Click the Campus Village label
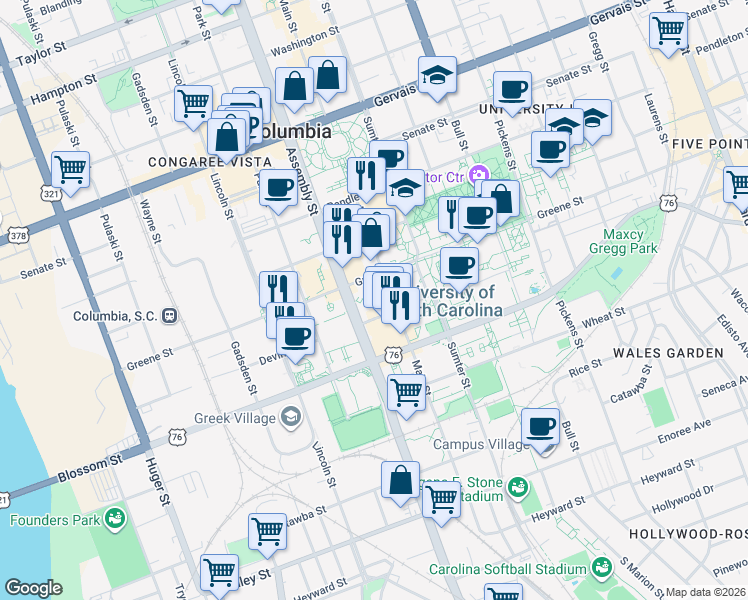 pyautogui.click(x=480, y=444)
